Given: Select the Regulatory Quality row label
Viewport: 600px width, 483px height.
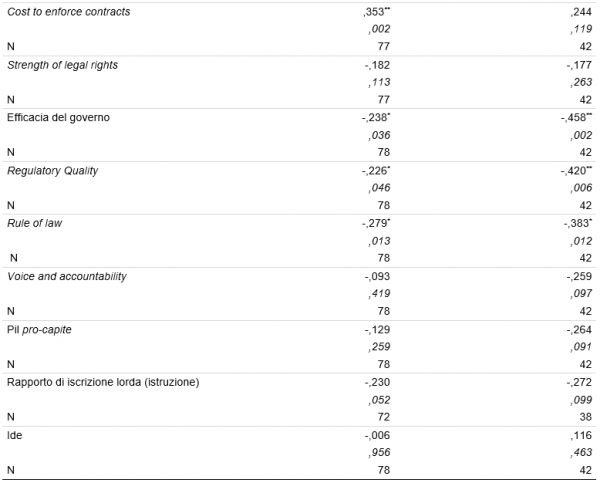Looking at the screenshot, I should coord(52,170).
